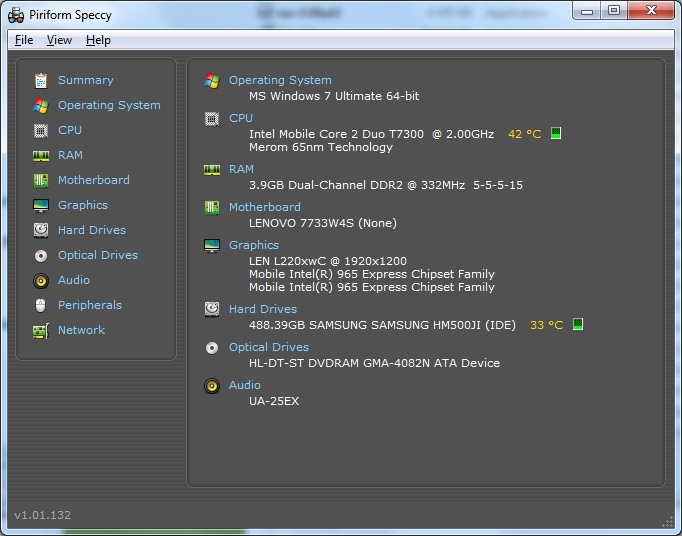The height and width of the screenshot is (536, 682).
Task: Click the 'LENOVO 7733W4S (None)' text
Action: point(322,223)
